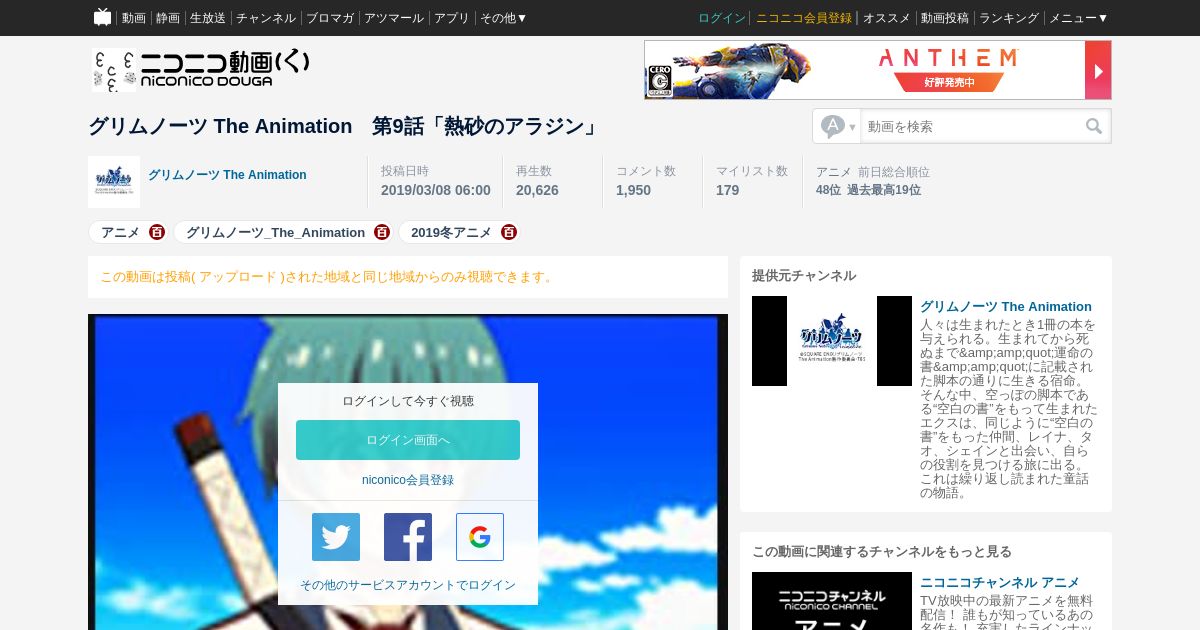The width and height of the screenshot is (1200, 630).
Task: Click the ログイン link in top bar
Action: (x=722, y=18)
